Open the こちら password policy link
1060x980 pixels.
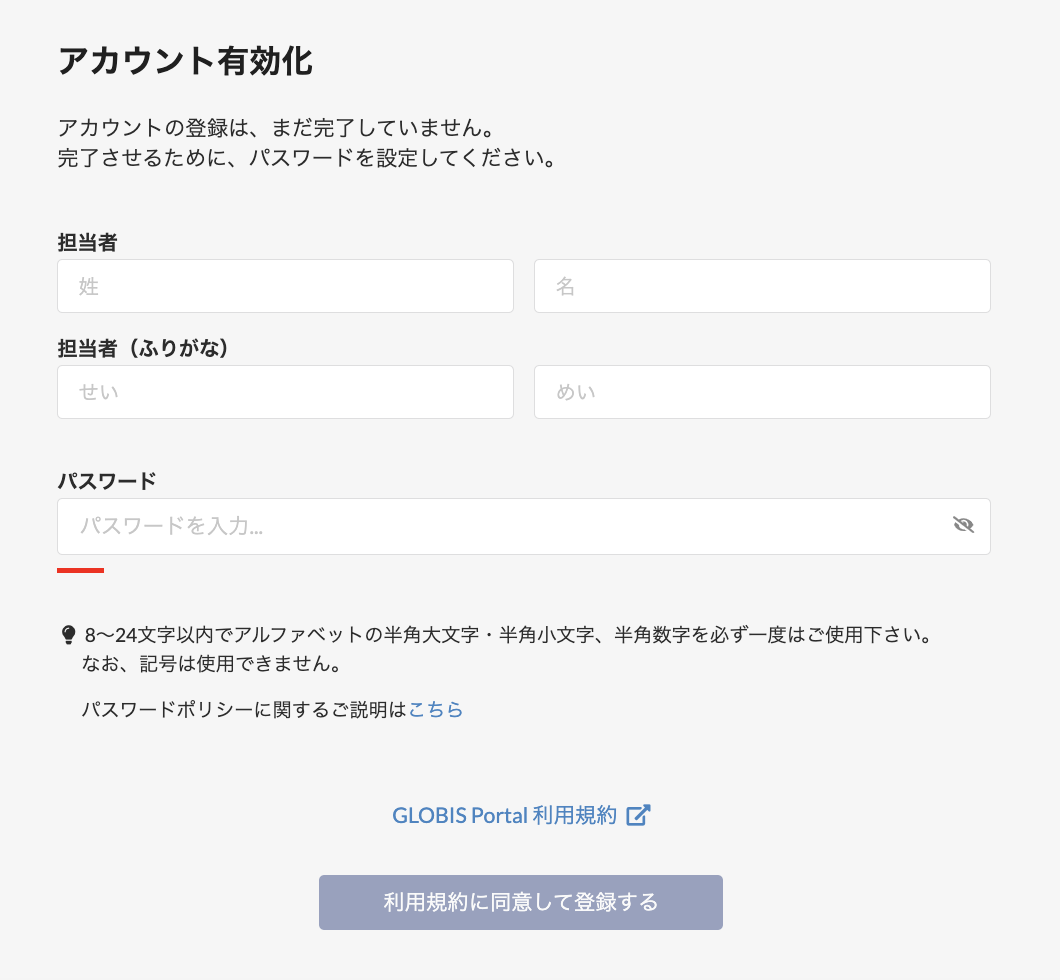(x=436, y=710)
